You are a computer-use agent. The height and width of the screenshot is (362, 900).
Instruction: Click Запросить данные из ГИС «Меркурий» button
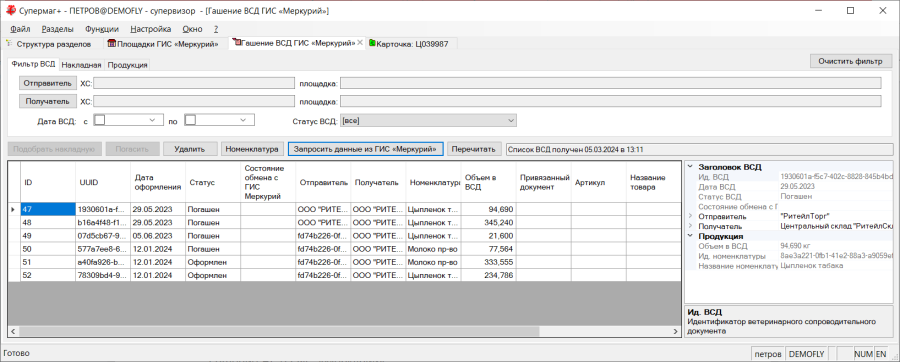(x=366, y=149)
